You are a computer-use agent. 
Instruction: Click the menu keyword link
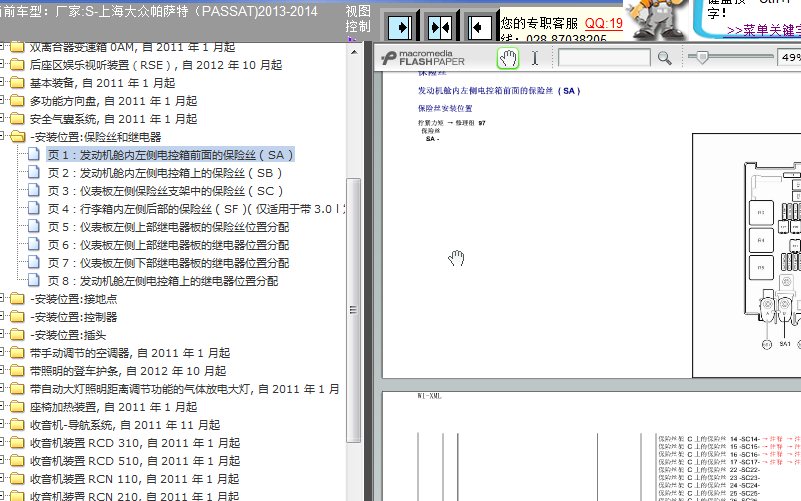pos(764,30)
